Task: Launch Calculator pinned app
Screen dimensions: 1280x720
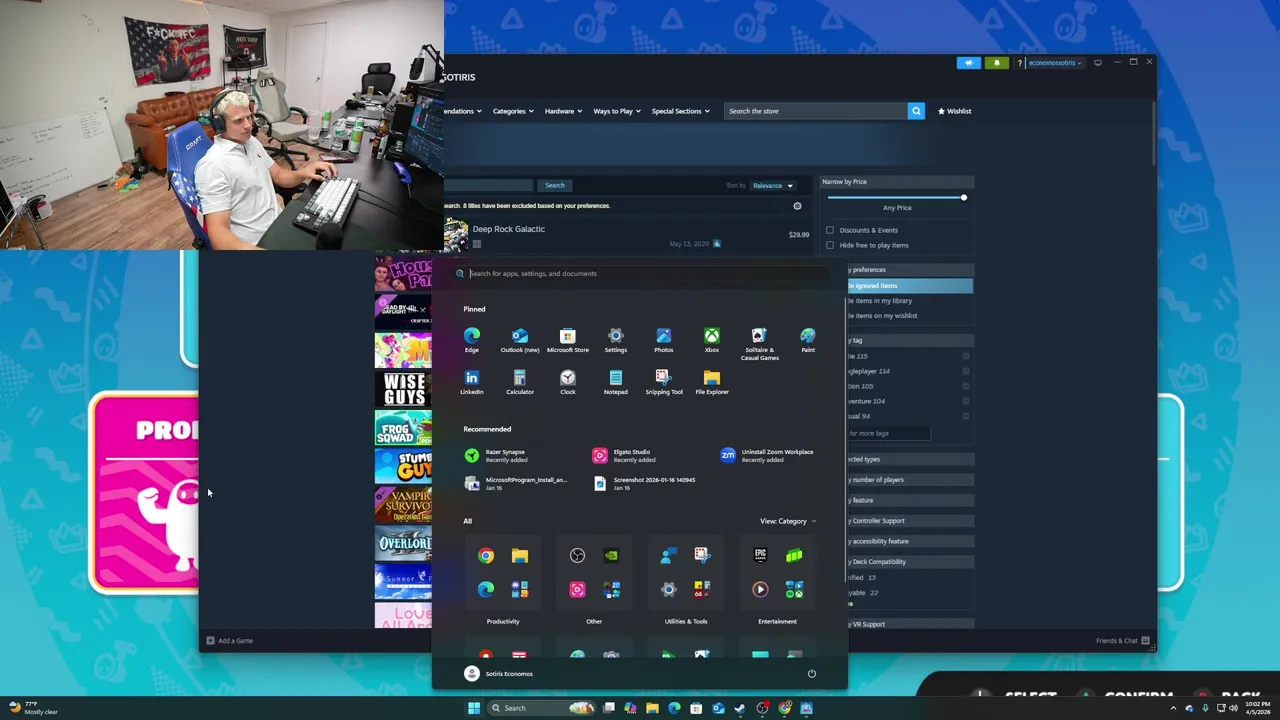Action: 519,382
